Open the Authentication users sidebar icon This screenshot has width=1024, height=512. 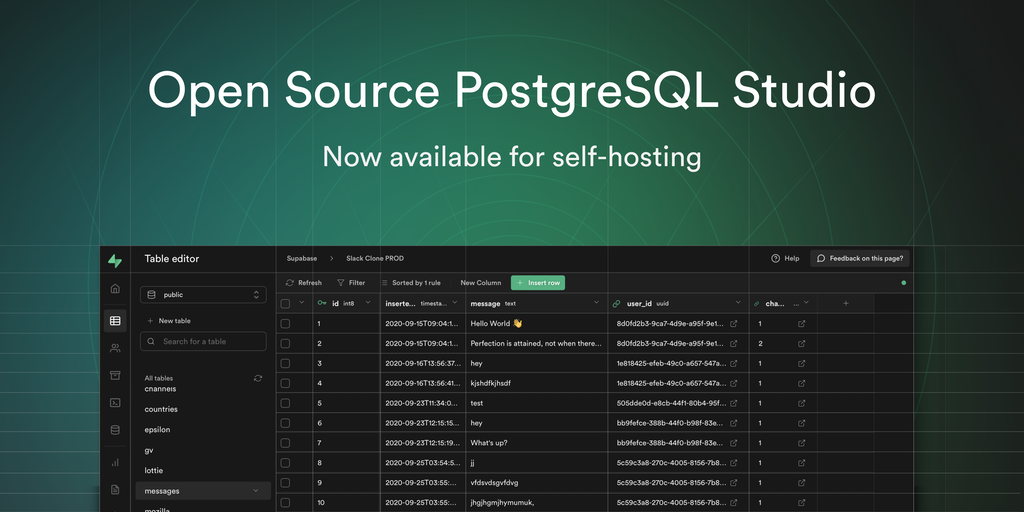click(x=115, y=348)
